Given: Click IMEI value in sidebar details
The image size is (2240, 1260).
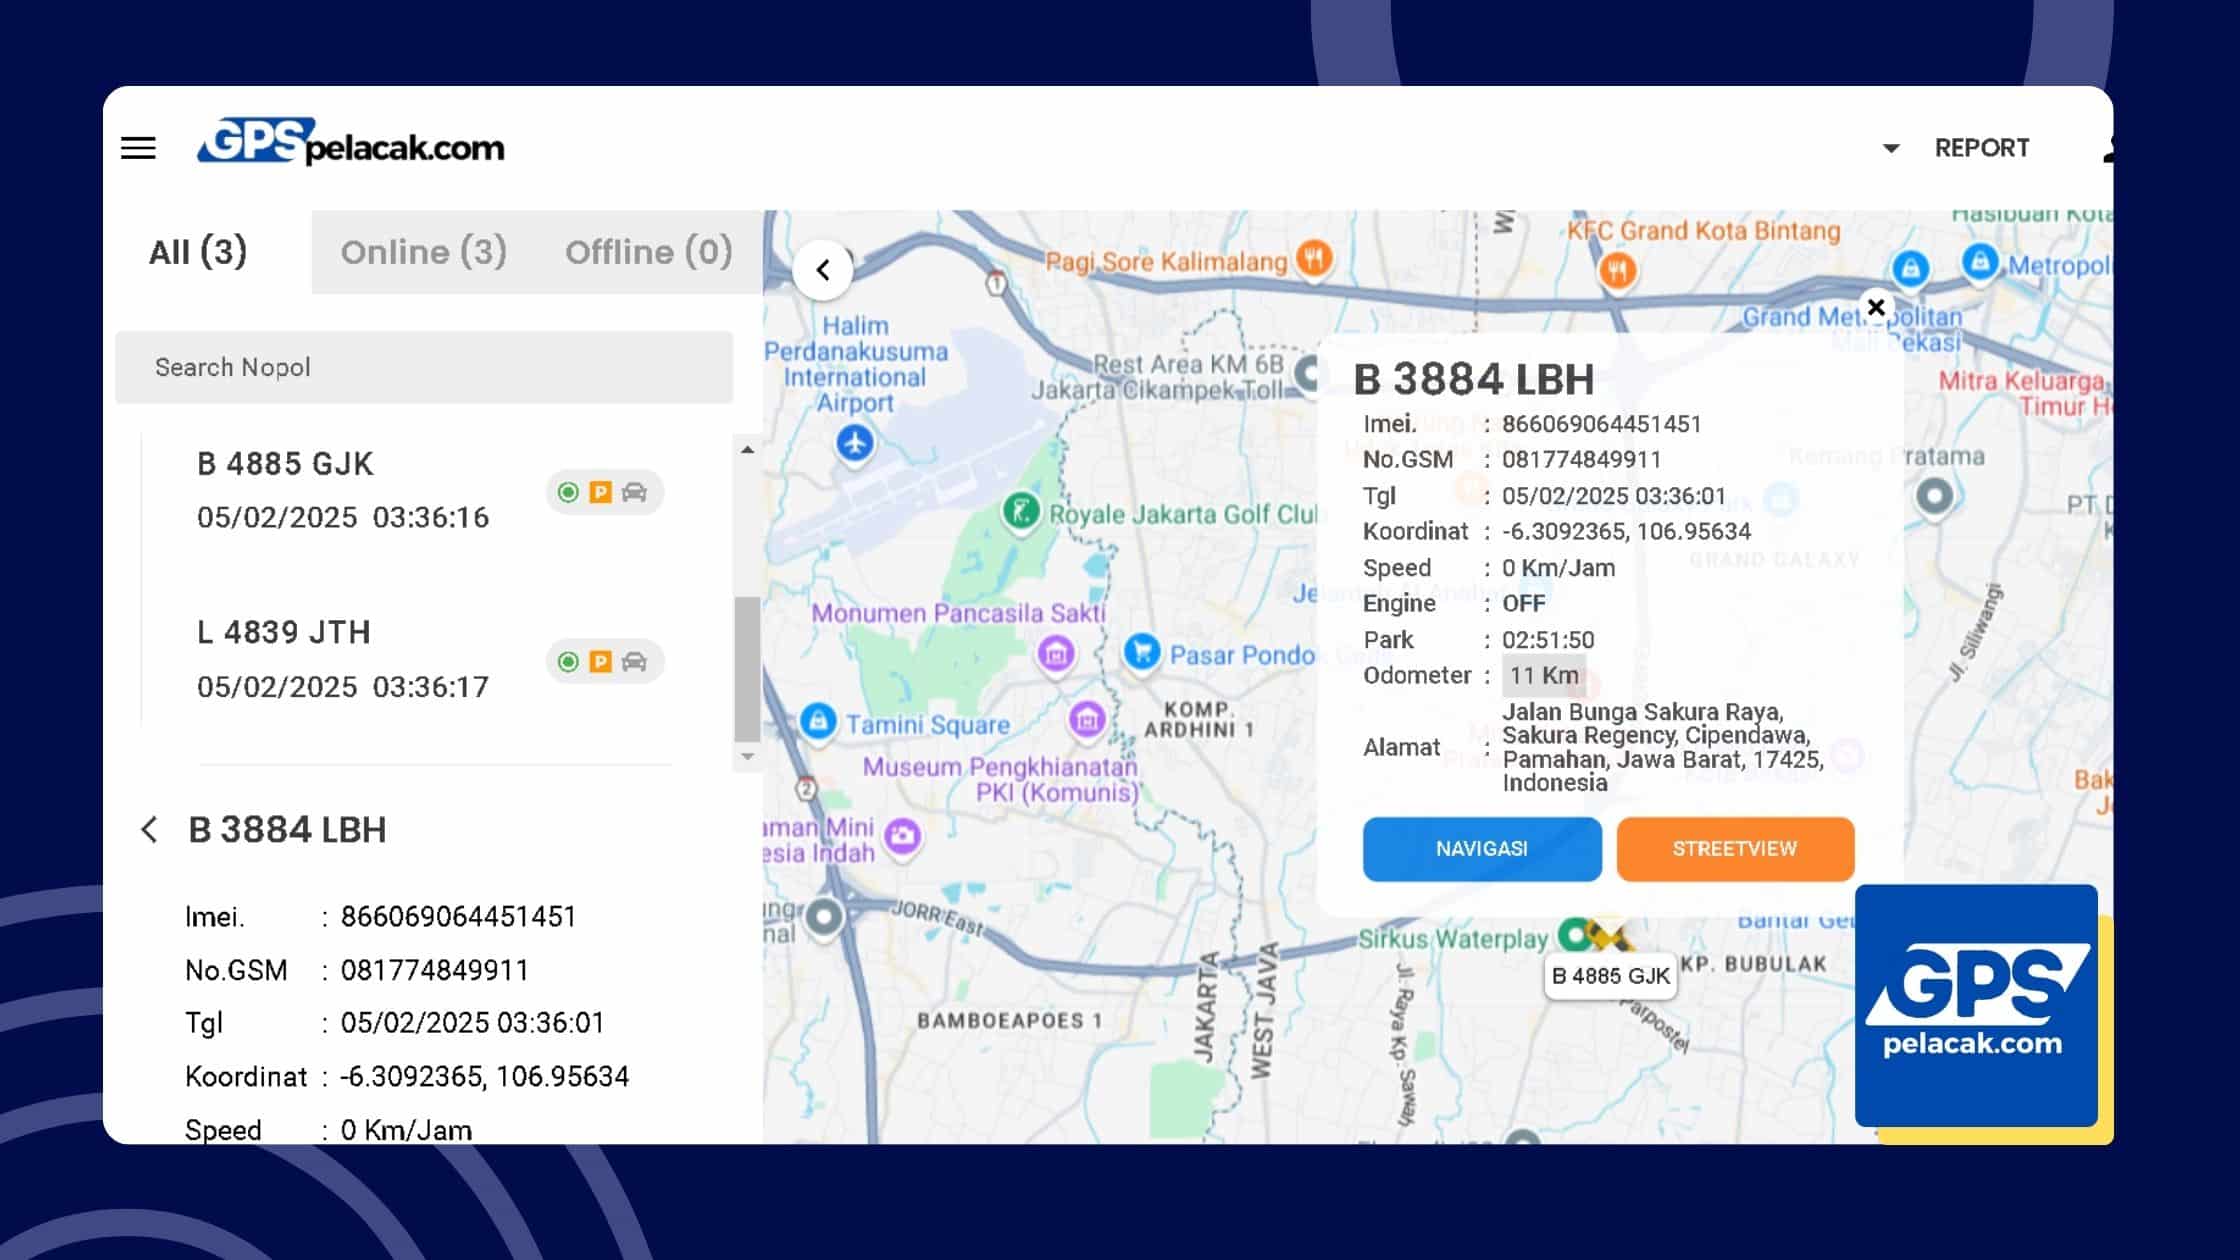Looking at the screenshot, I should tap(458, 917).
